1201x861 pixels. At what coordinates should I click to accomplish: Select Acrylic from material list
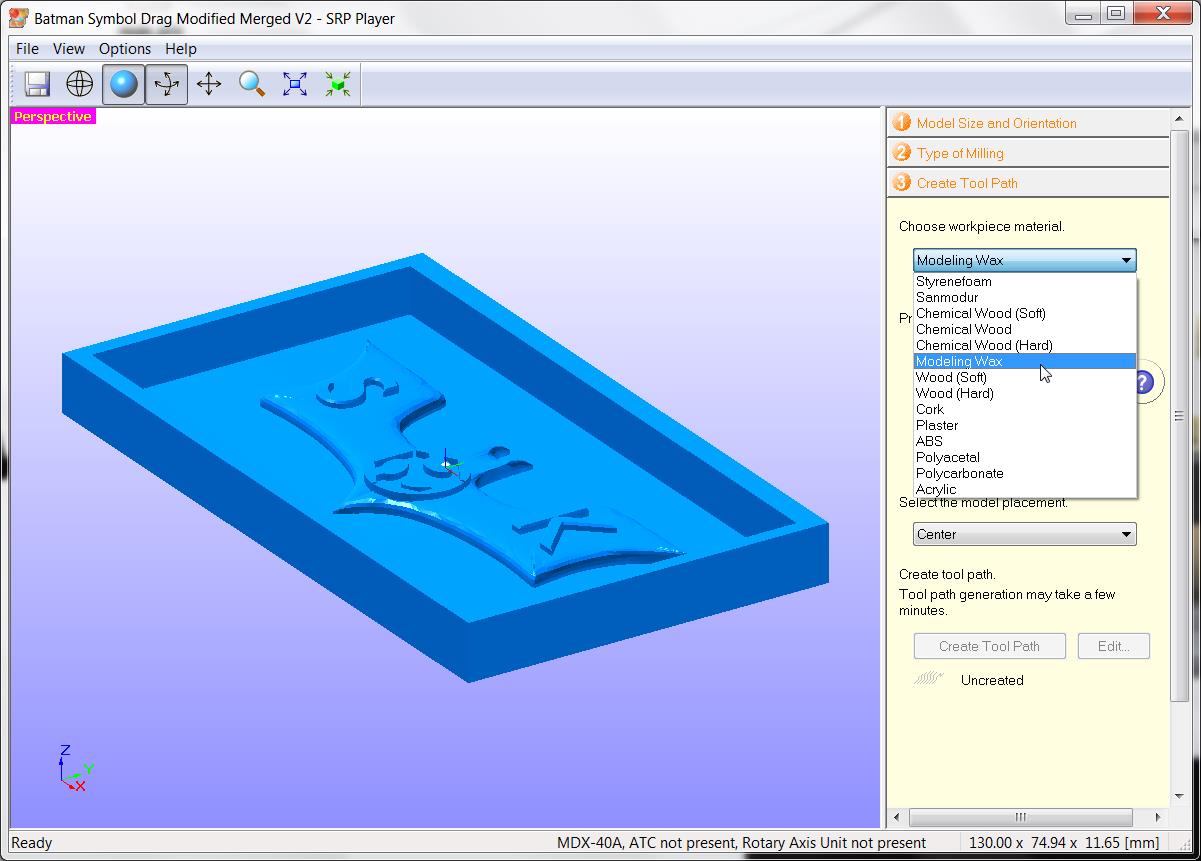pyautogui.click(x=1025, y=489)
